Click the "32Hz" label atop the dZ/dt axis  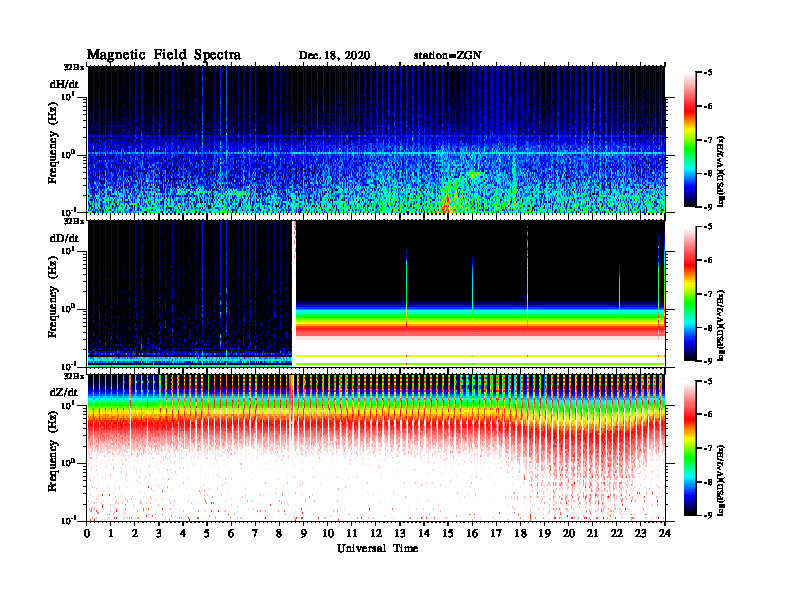tap(74, 376)
